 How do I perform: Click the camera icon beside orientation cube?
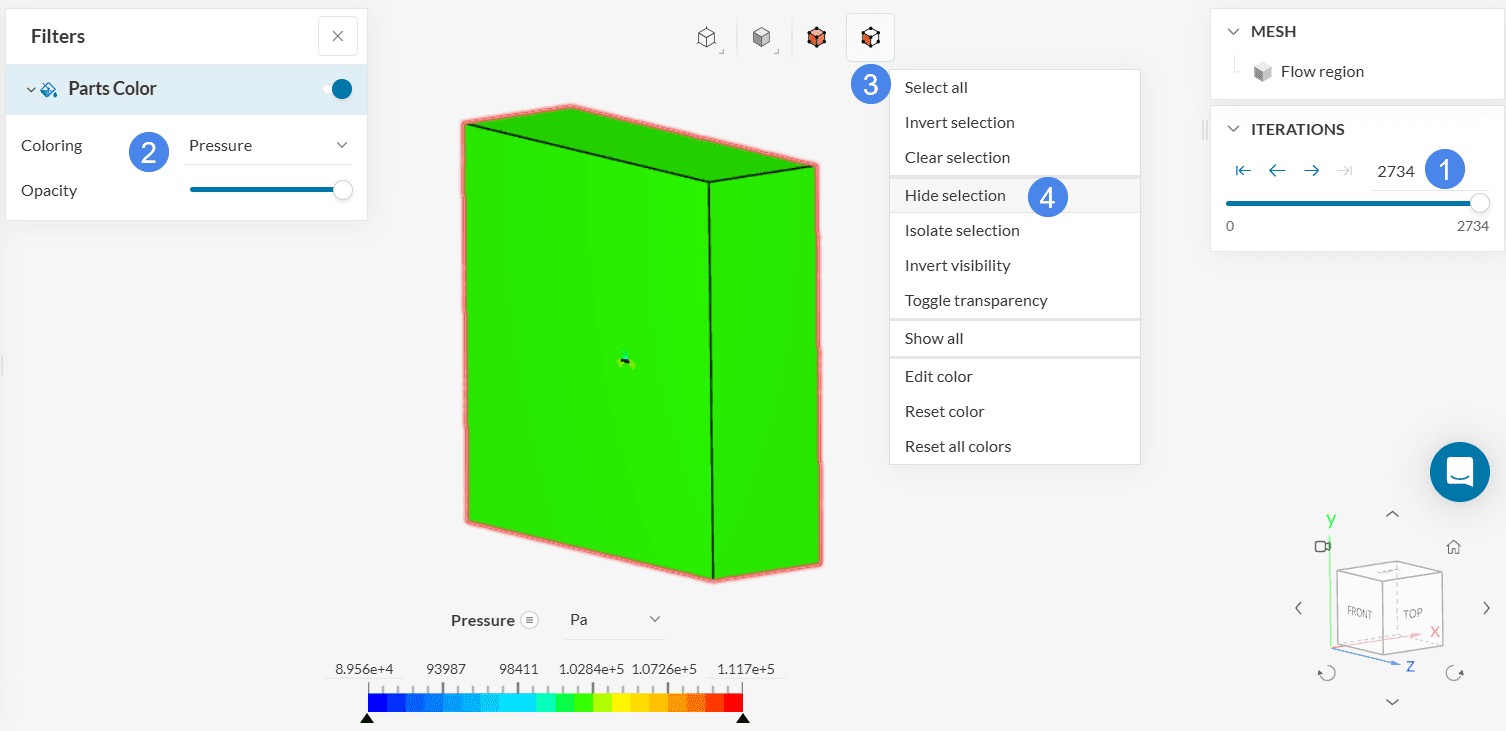click(x=1323, y=546)
